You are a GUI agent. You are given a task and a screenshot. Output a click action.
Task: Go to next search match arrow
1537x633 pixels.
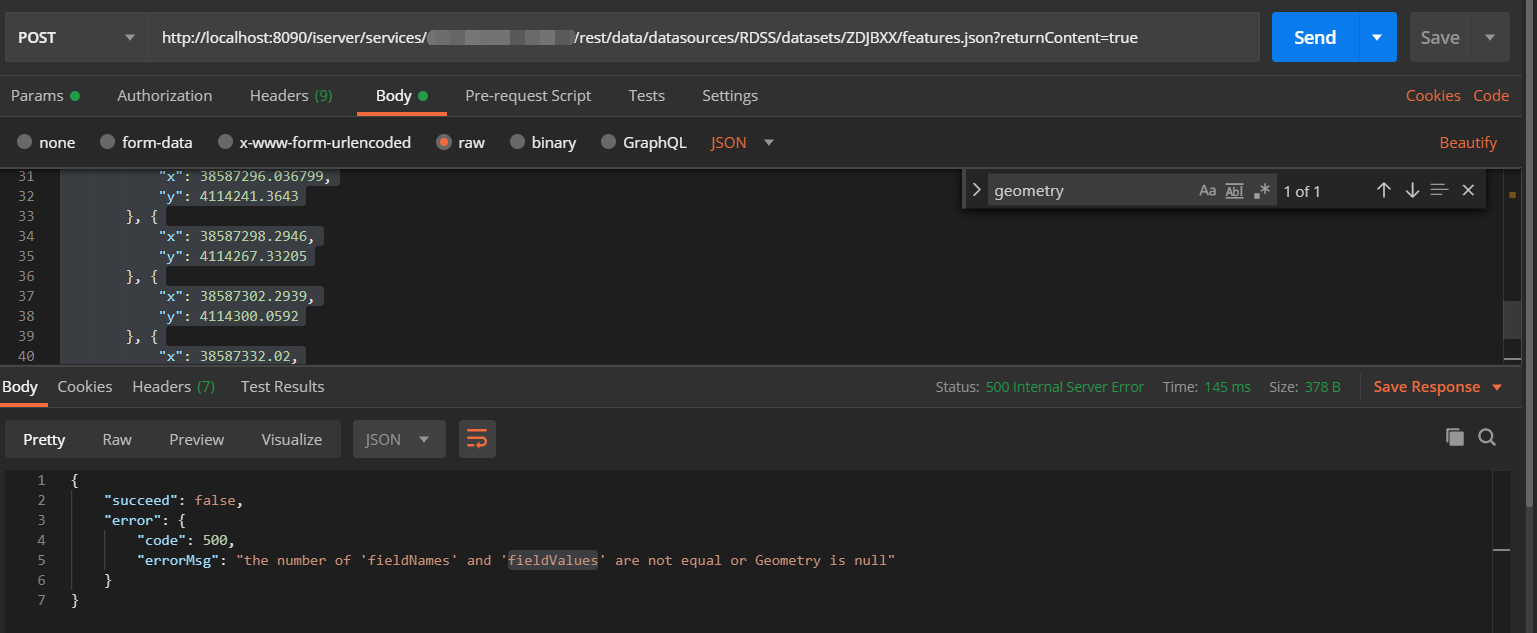click(x=1412, y=190)
